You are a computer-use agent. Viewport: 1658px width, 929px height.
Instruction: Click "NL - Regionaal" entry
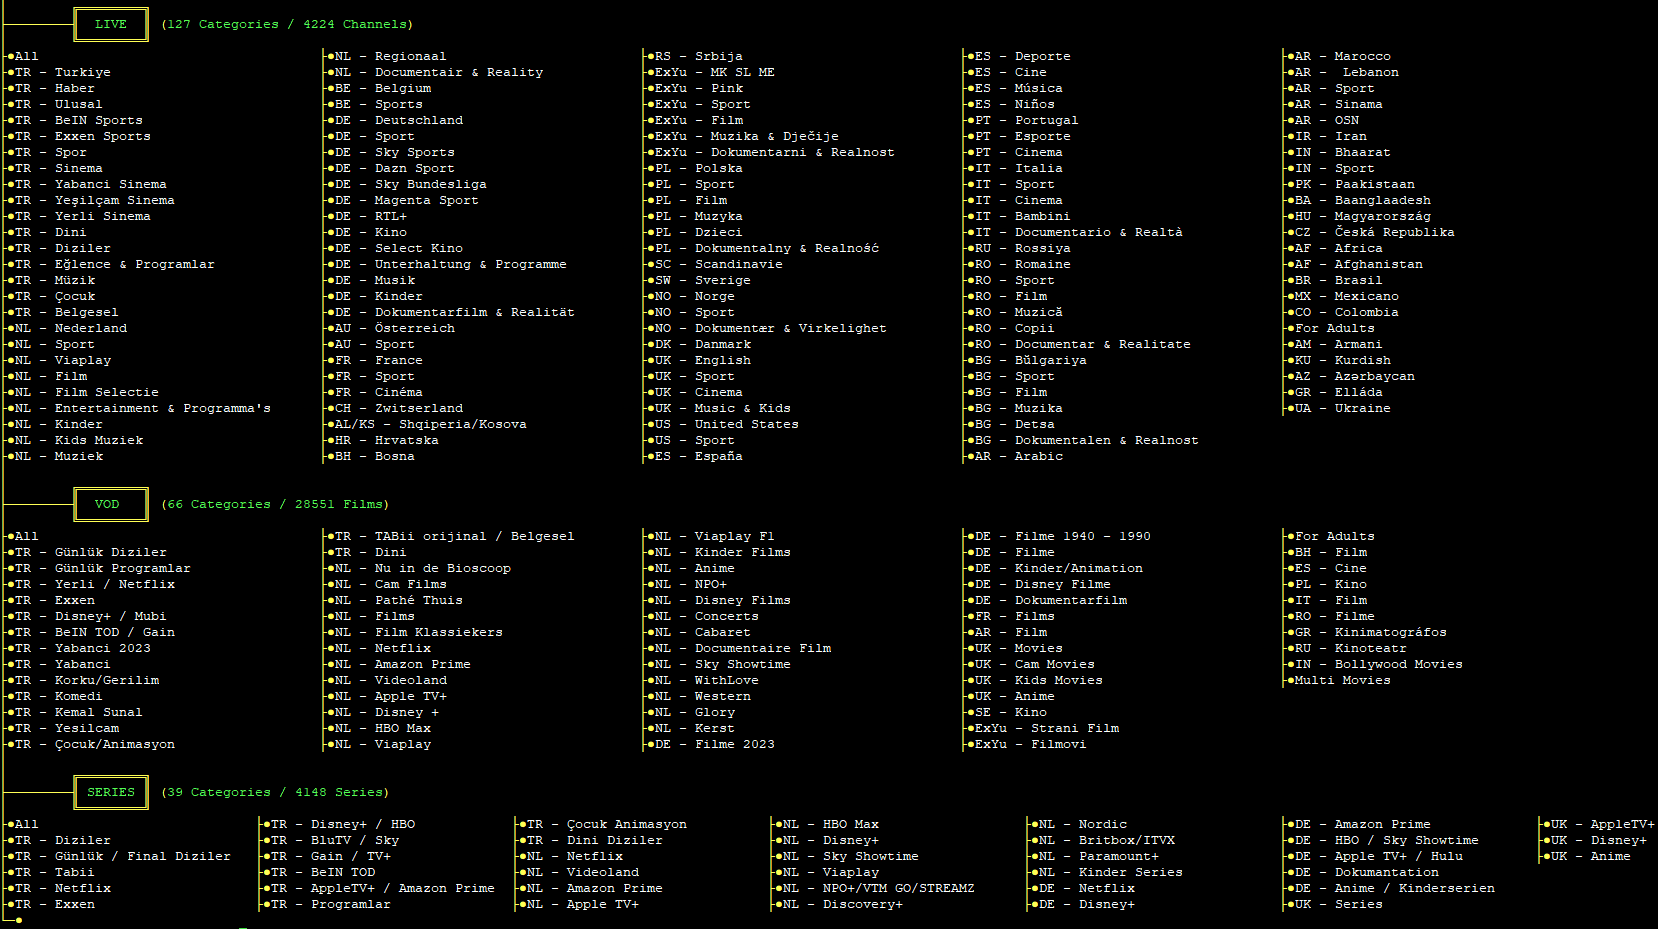pos(391,56)
